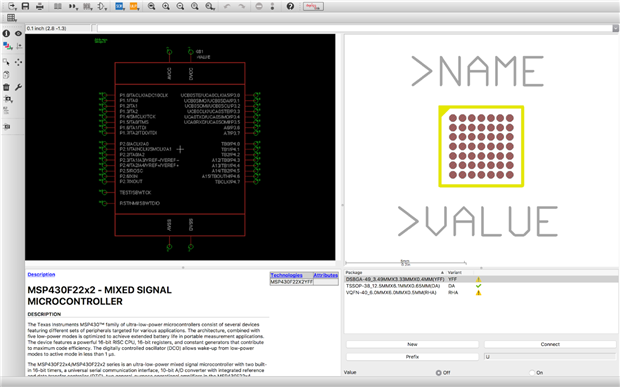The height and width of the screenshot is (387, 620).
Task: Open Help via the question mark icon
Action: point(290,6)
